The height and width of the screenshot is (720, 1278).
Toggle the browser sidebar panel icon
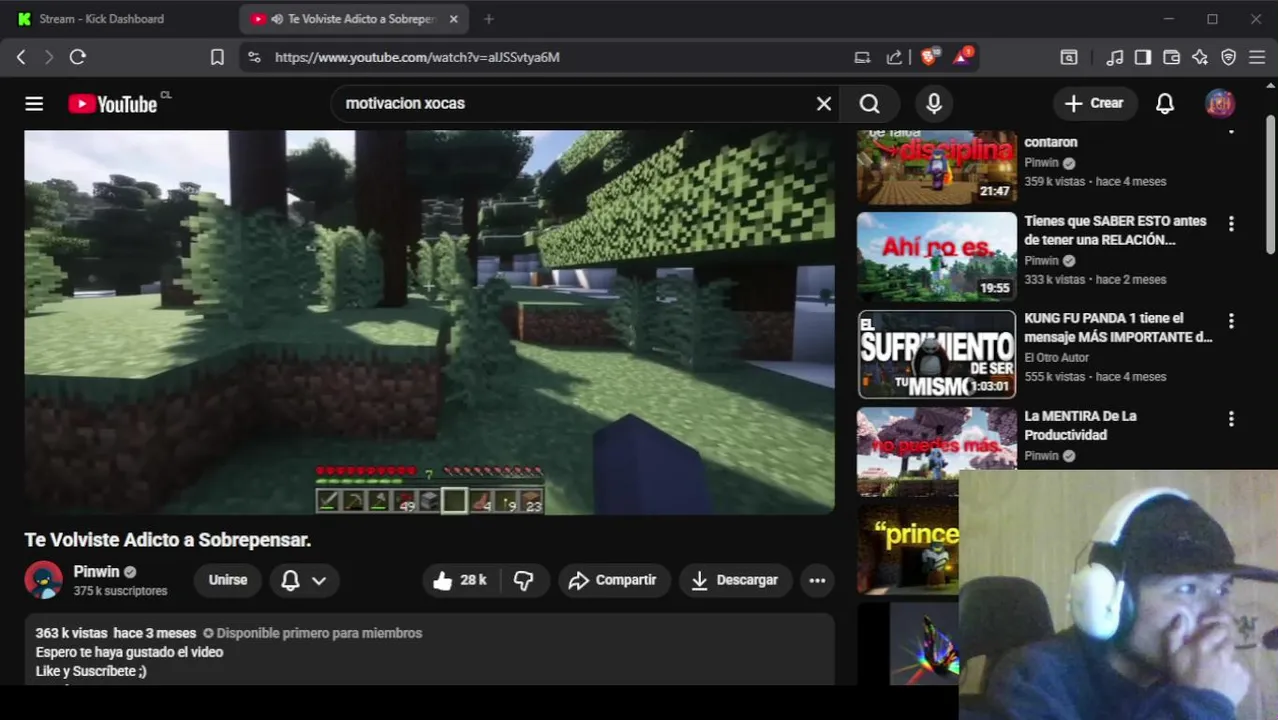point(1143,57)
